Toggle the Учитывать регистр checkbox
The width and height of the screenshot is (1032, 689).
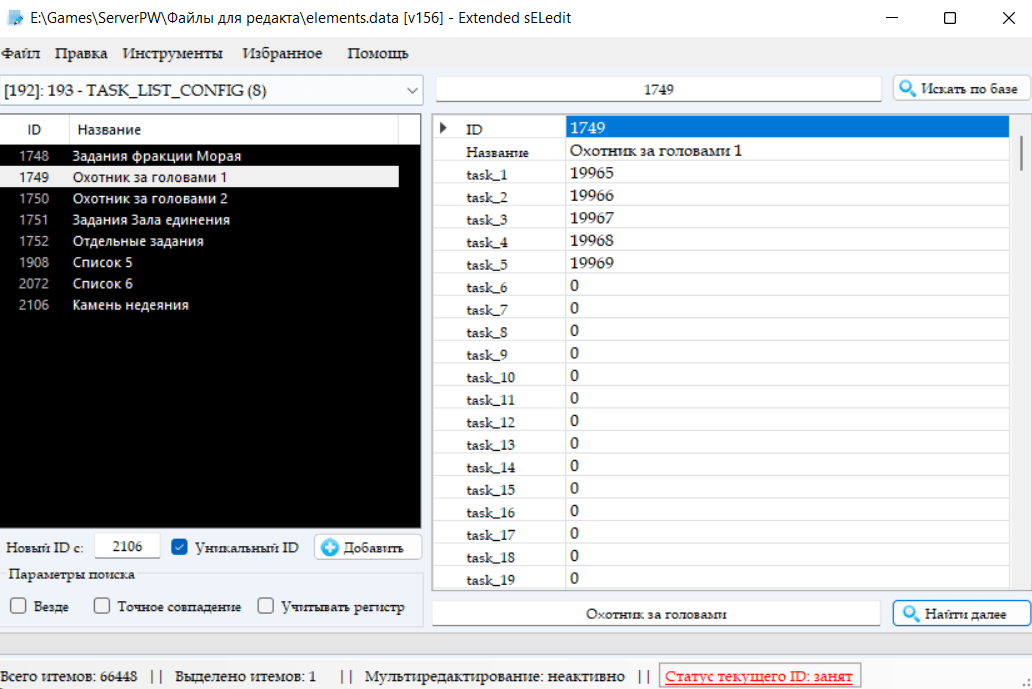266,606
